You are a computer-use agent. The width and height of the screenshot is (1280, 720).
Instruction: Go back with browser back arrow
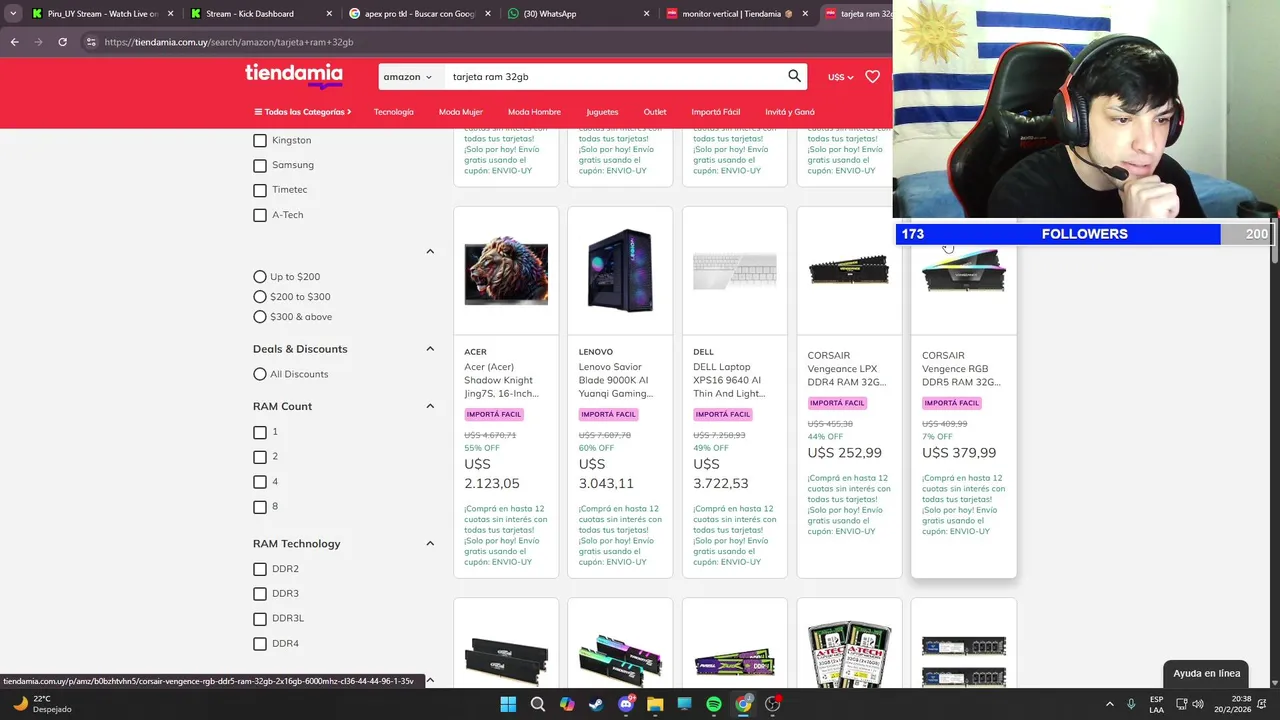pyautogui.click(x=14, y=42)
